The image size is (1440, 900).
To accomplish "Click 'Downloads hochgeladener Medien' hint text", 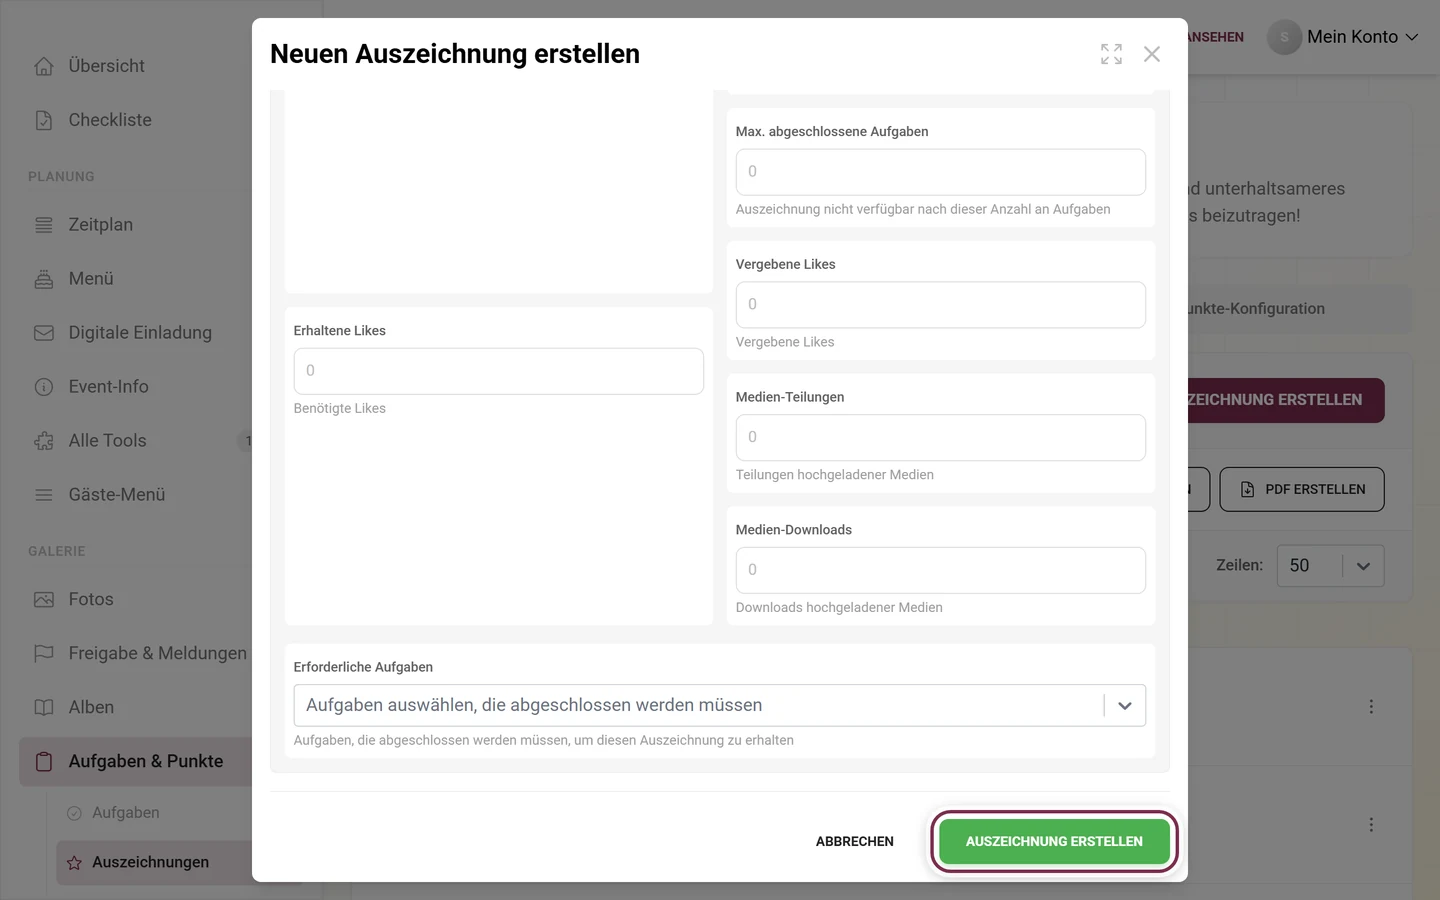I will coord(839,608).
